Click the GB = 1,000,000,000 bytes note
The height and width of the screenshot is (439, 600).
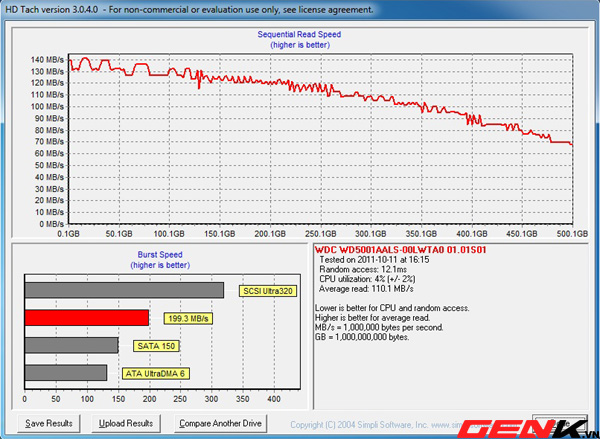point(362,337)
